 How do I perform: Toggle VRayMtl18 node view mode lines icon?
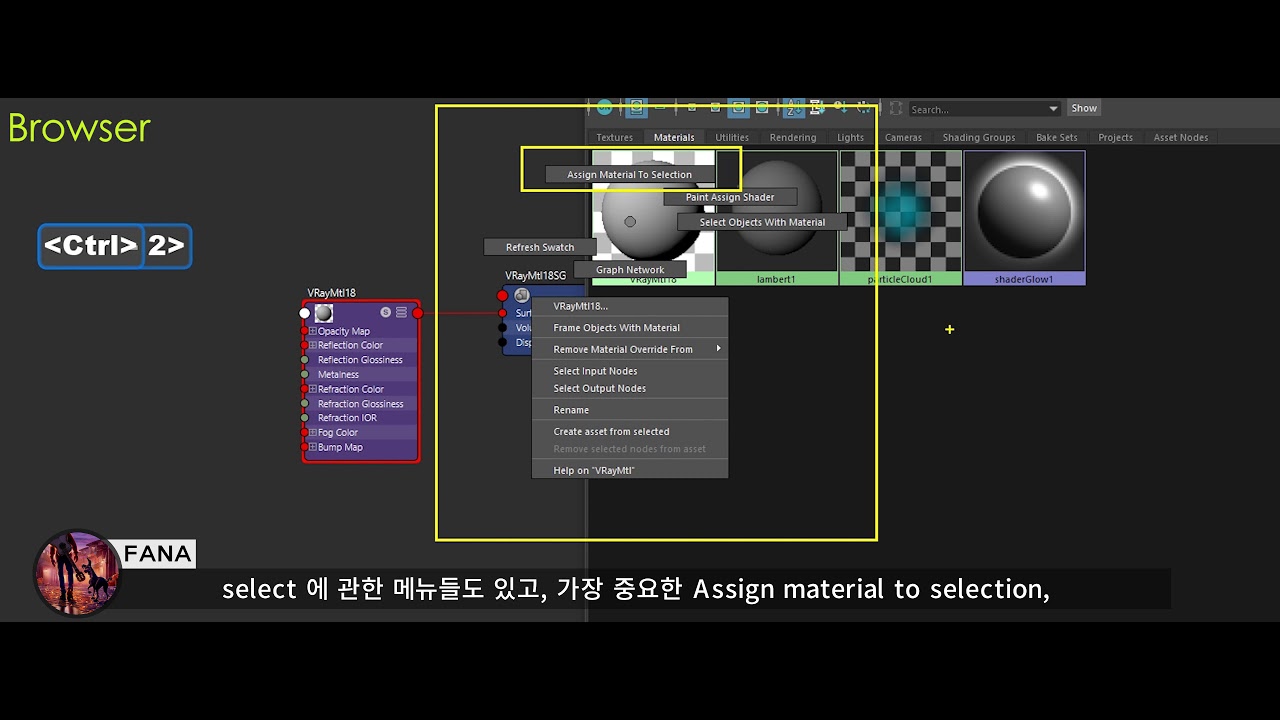click(x=401, y=313)
